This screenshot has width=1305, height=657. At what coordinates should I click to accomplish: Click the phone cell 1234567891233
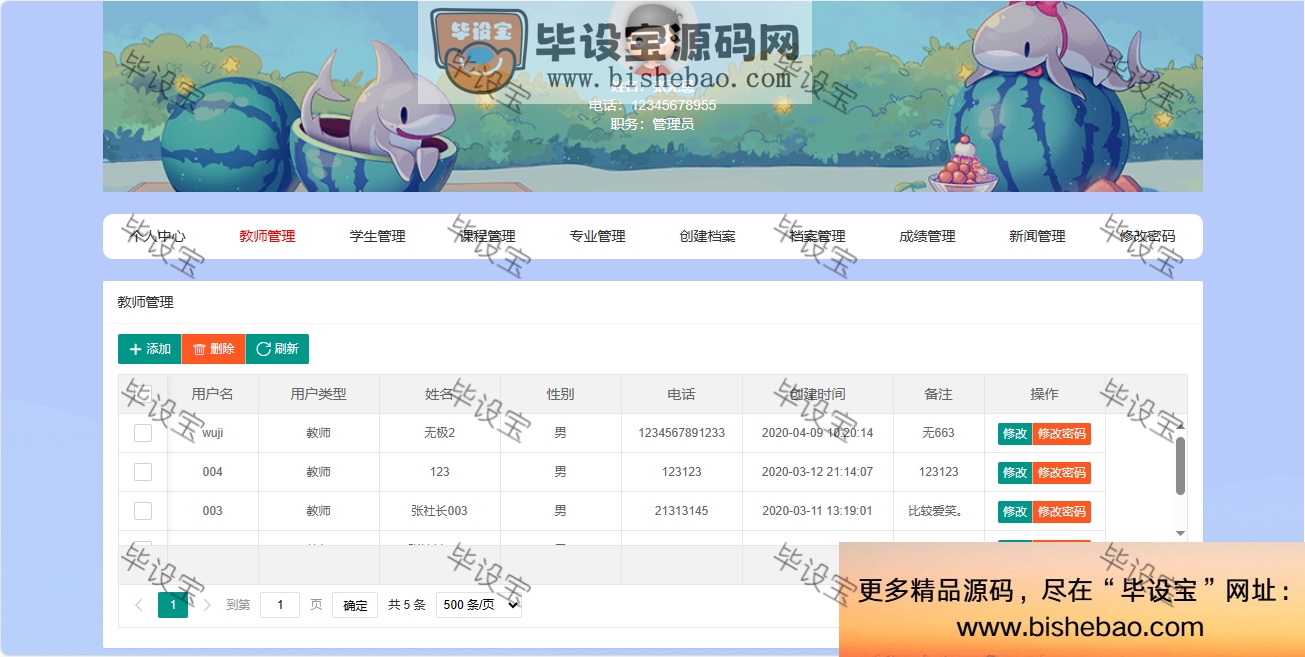[x=681, y=433]
